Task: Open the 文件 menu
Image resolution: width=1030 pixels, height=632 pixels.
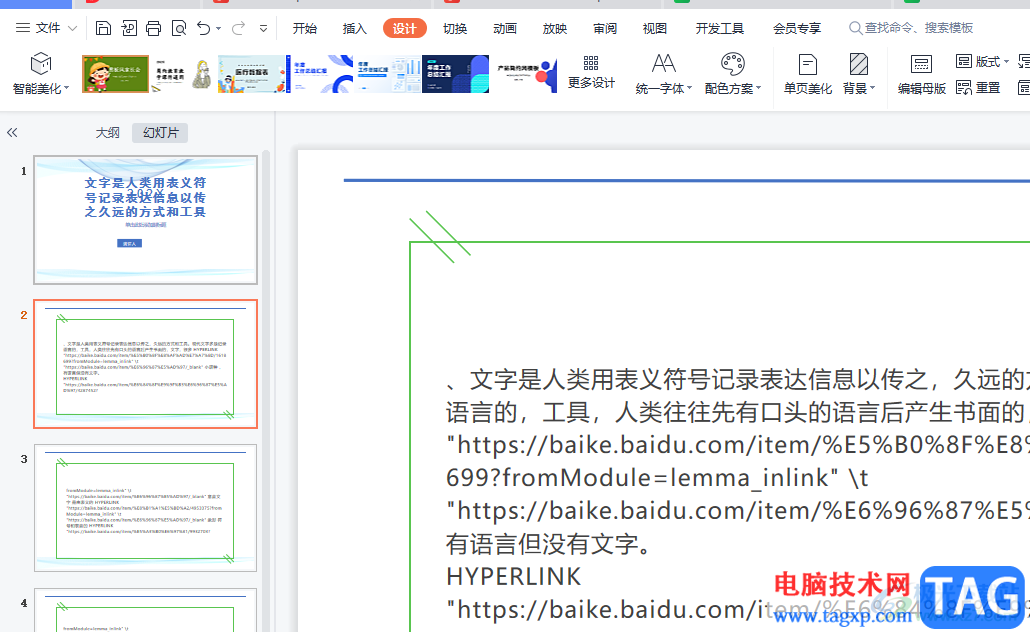Action: (x=47, y=28)
